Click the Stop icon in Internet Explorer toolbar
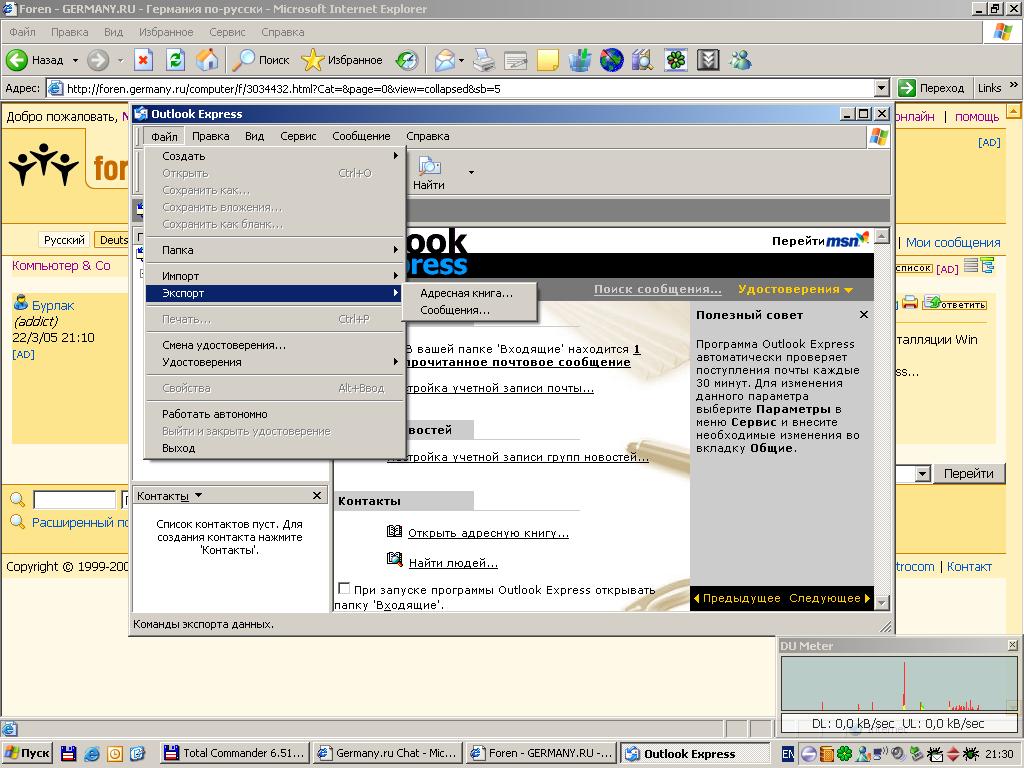This screenshot has height=768, width=1024. pyautogui.click(x=143, y=60)
